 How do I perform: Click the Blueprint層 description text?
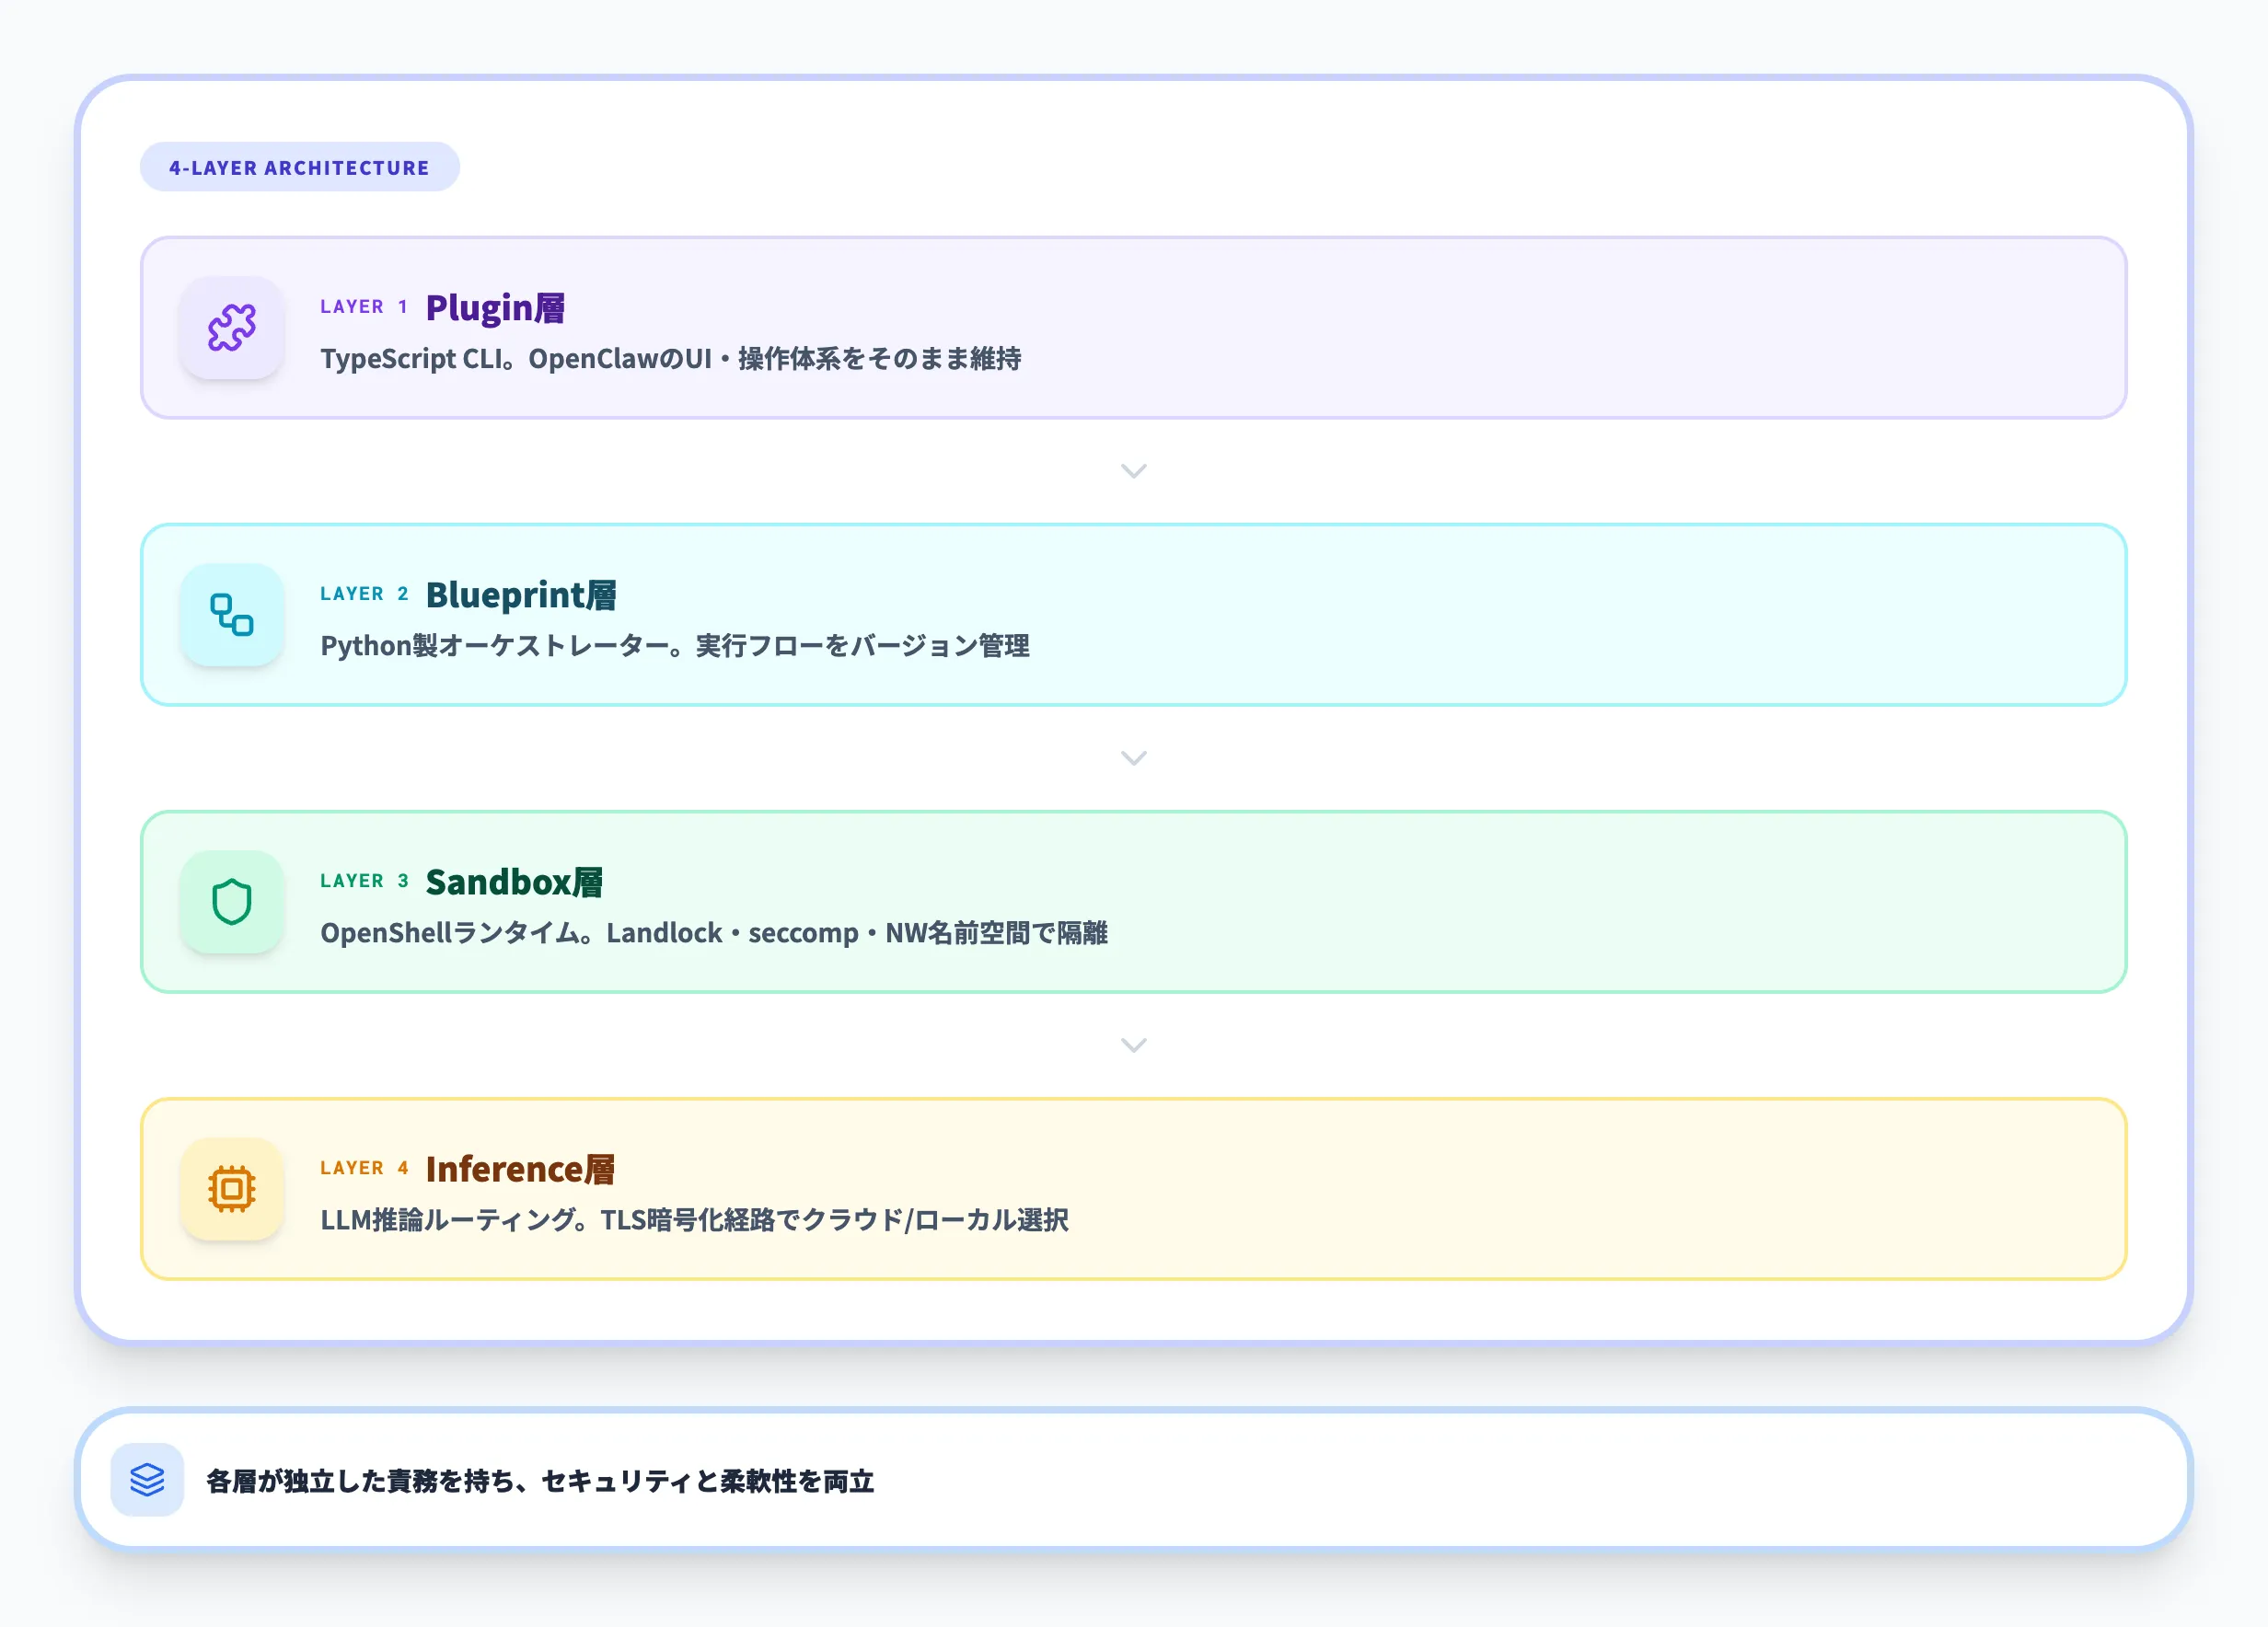(x=676, y=646)
